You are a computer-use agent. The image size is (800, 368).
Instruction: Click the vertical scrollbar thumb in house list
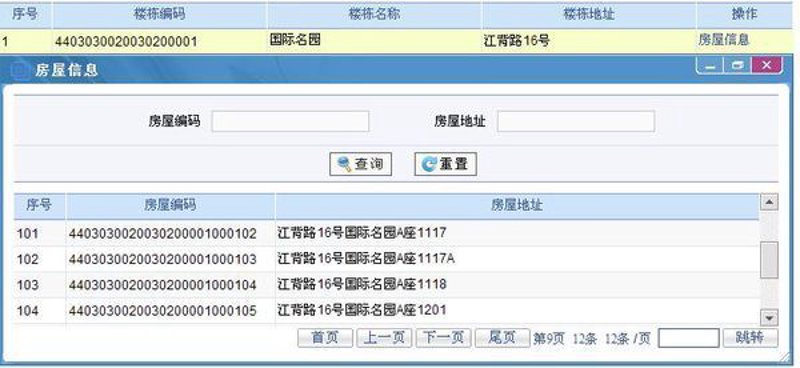(769, 260)
